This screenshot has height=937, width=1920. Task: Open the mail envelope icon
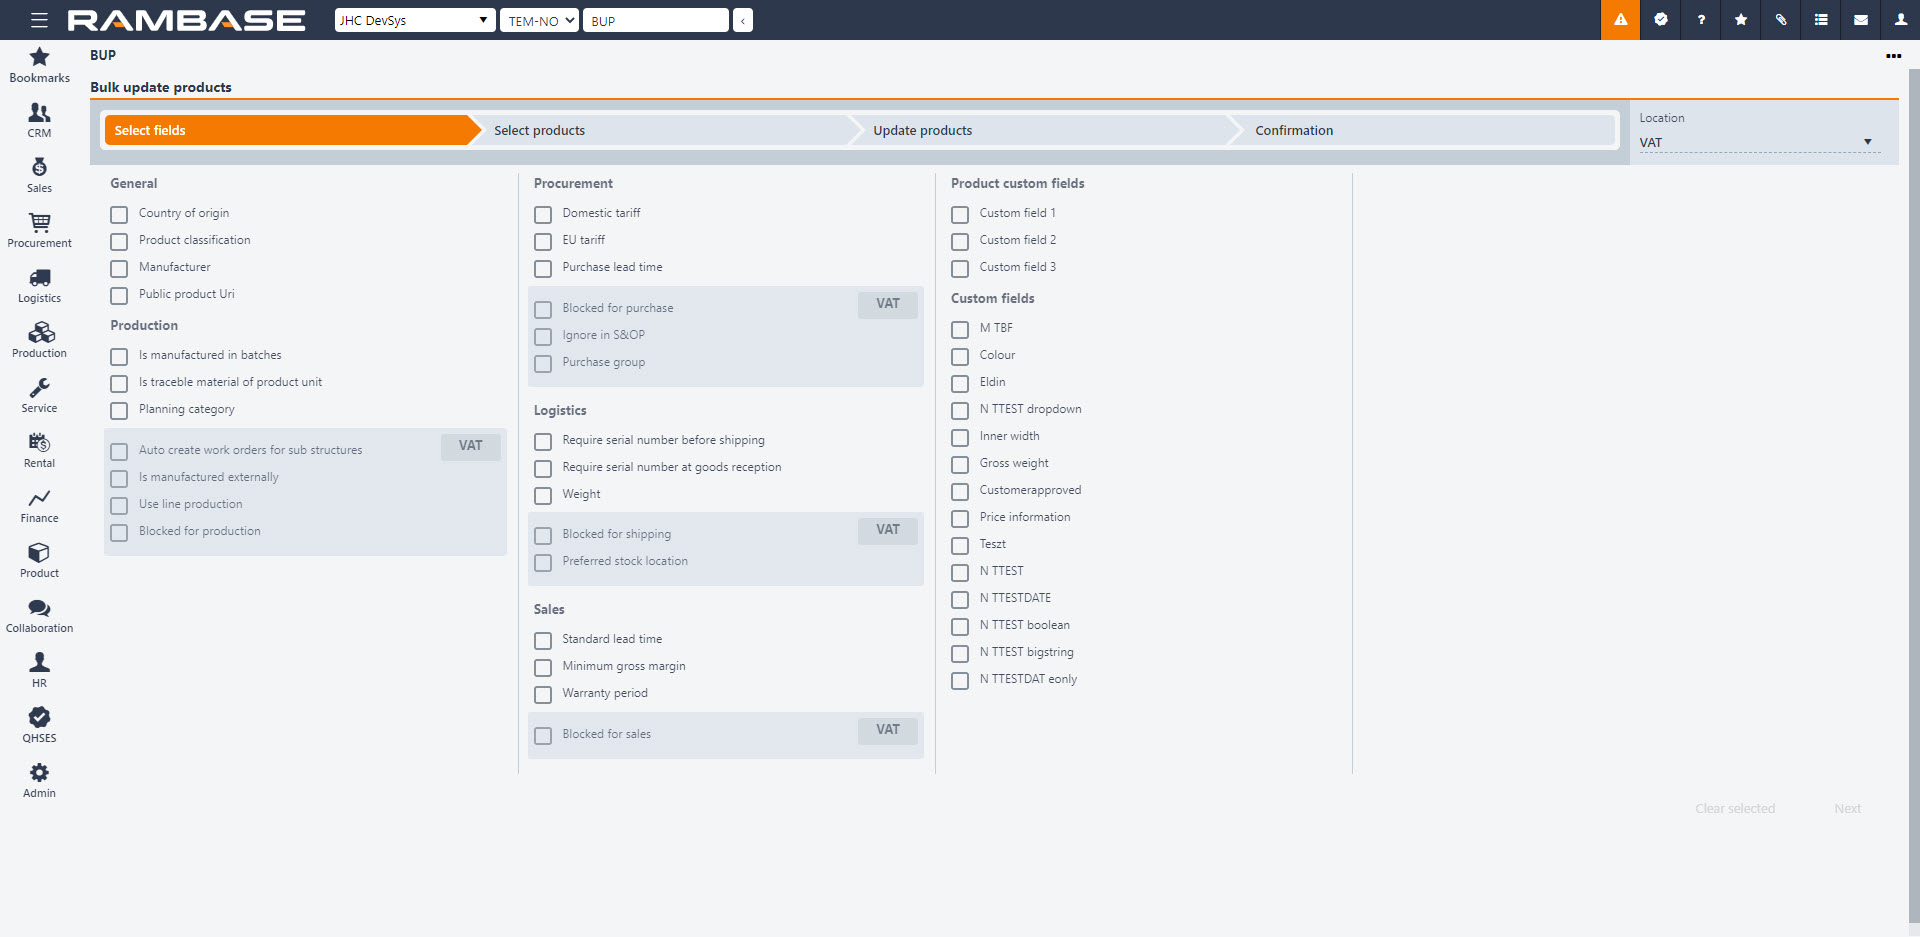click(x=1860, y=20)
